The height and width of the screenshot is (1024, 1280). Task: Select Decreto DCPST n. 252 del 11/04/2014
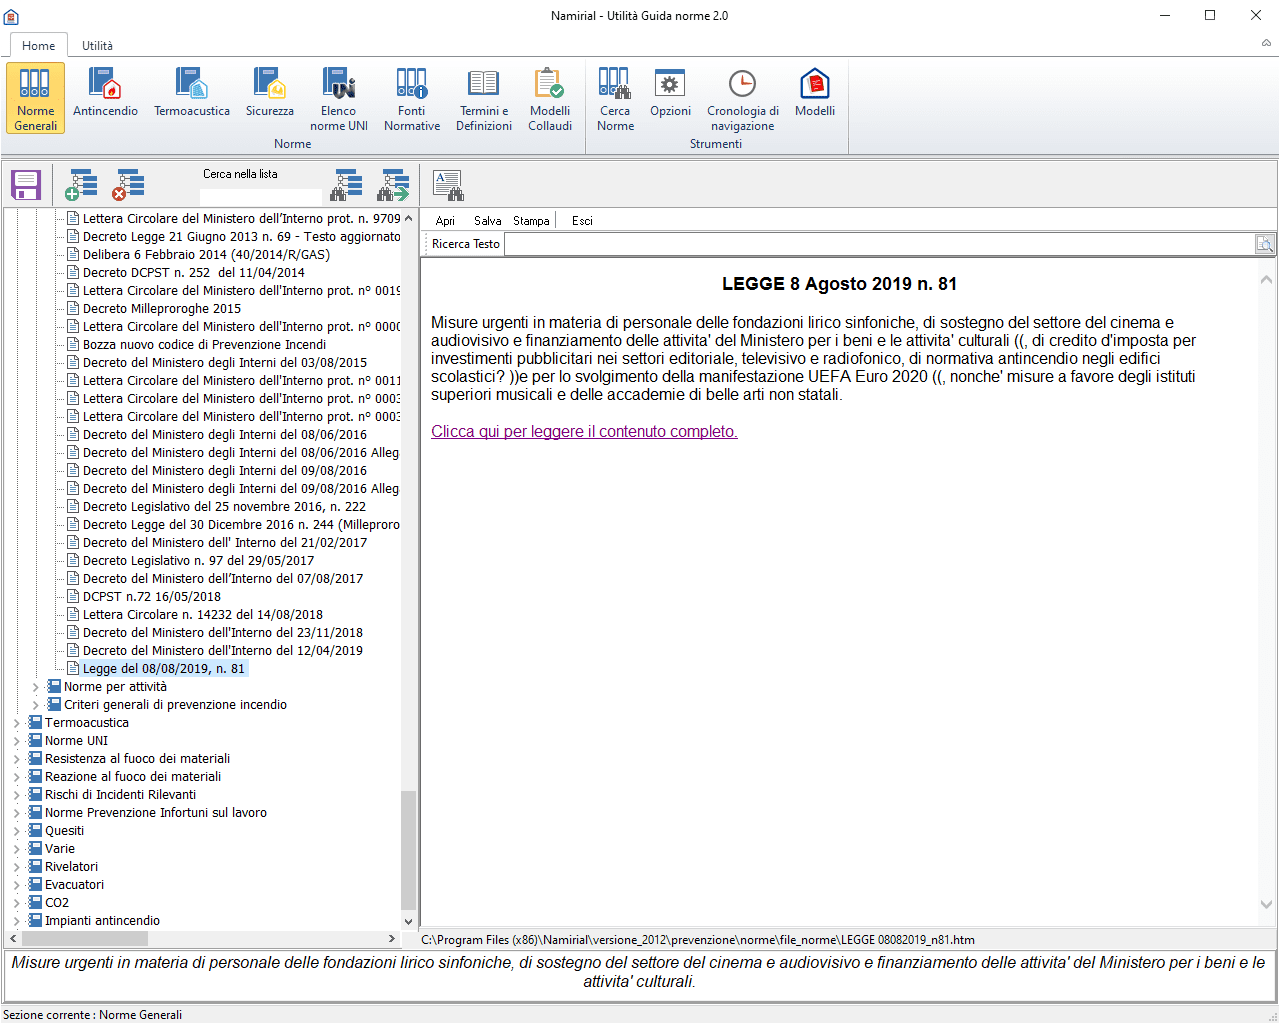(x=194, y=273)
